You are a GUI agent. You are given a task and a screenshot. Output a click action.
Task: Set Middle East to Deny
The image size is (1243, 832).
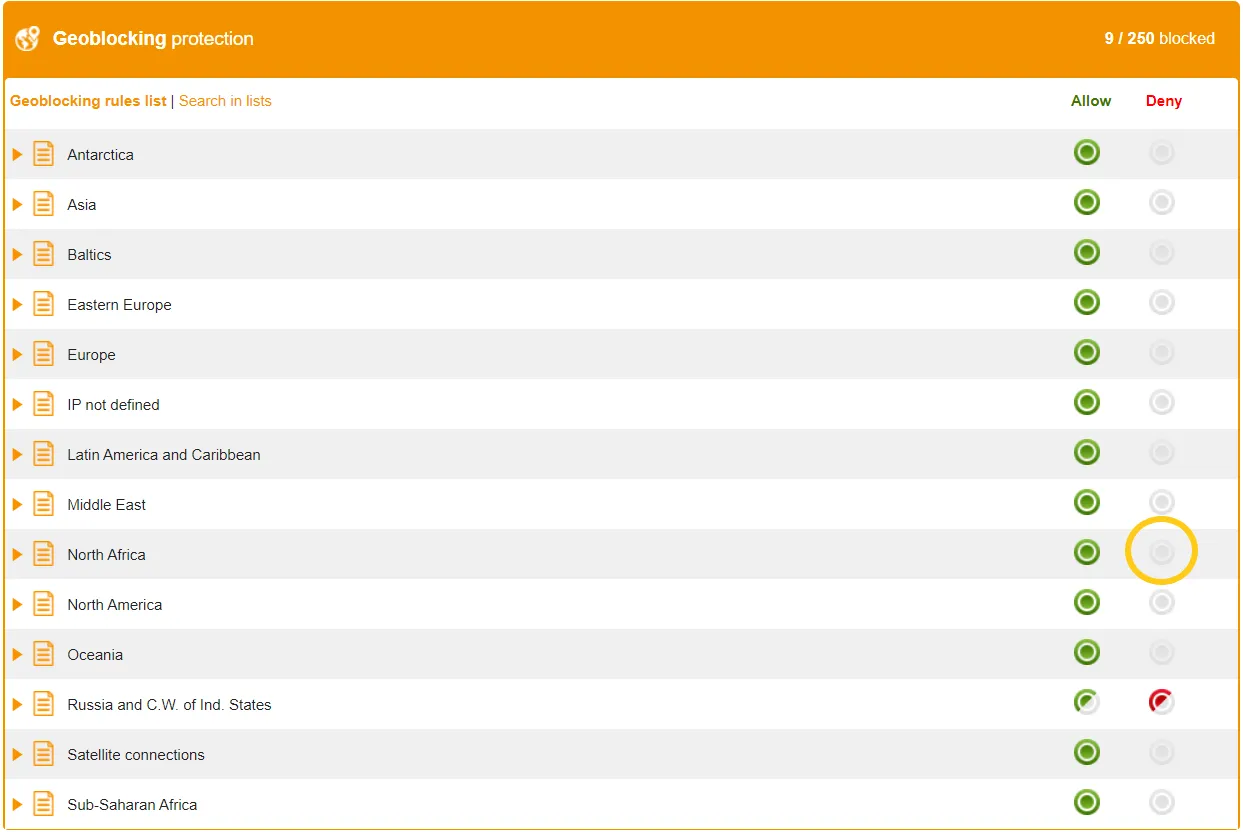[x=1161, y=502]
